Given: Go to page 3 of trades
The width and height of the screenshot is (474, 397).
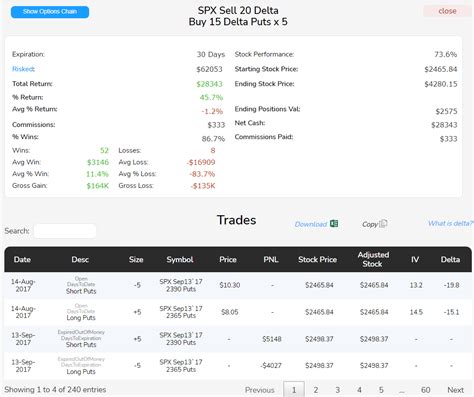Looking at the screenshot, I should coord(337,390).
